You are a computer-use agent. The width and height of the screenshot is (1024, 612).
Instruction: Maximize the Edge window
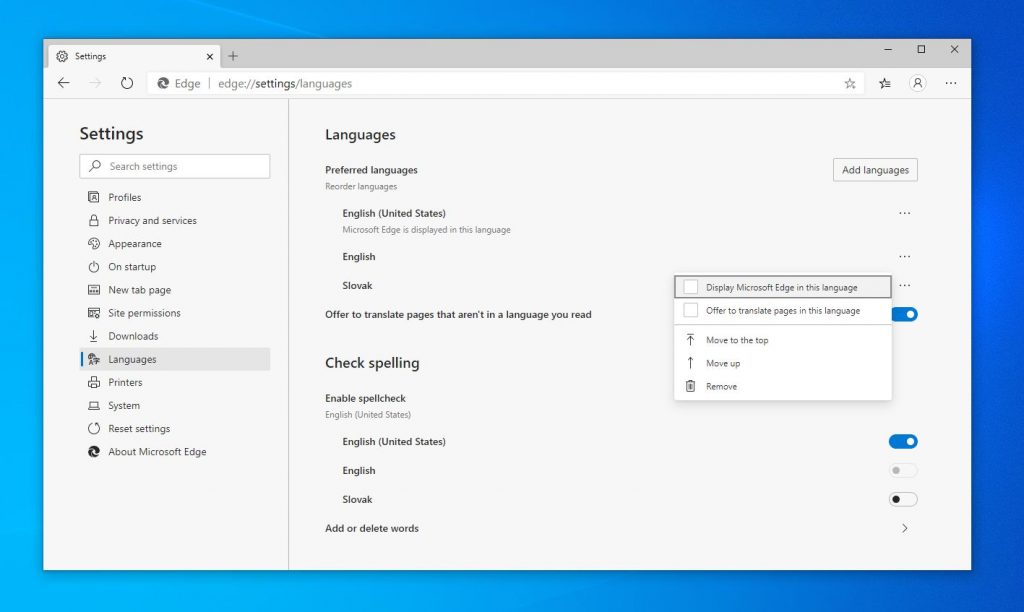click(921, 49)
